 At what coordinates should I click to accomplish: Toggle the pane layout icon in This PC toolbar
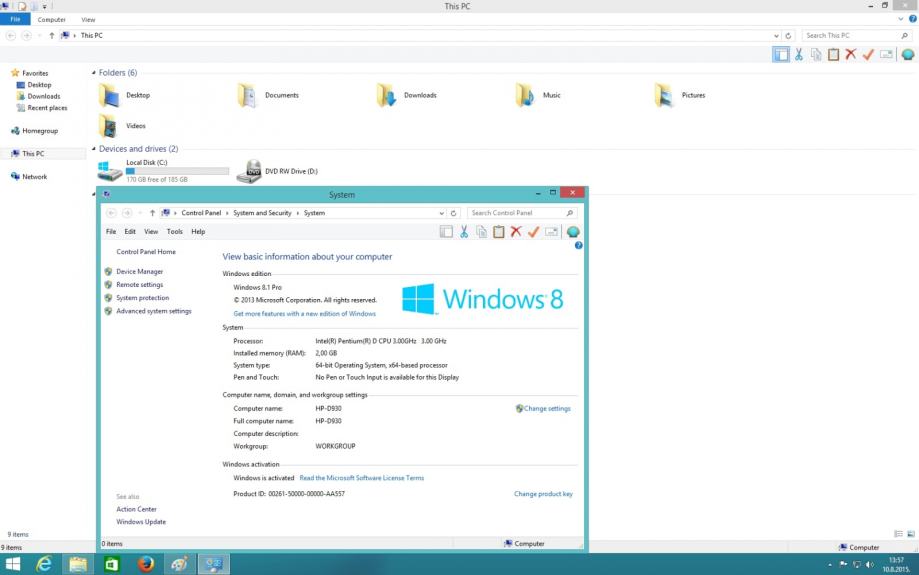pyautogui.click(x=781, y=55)
